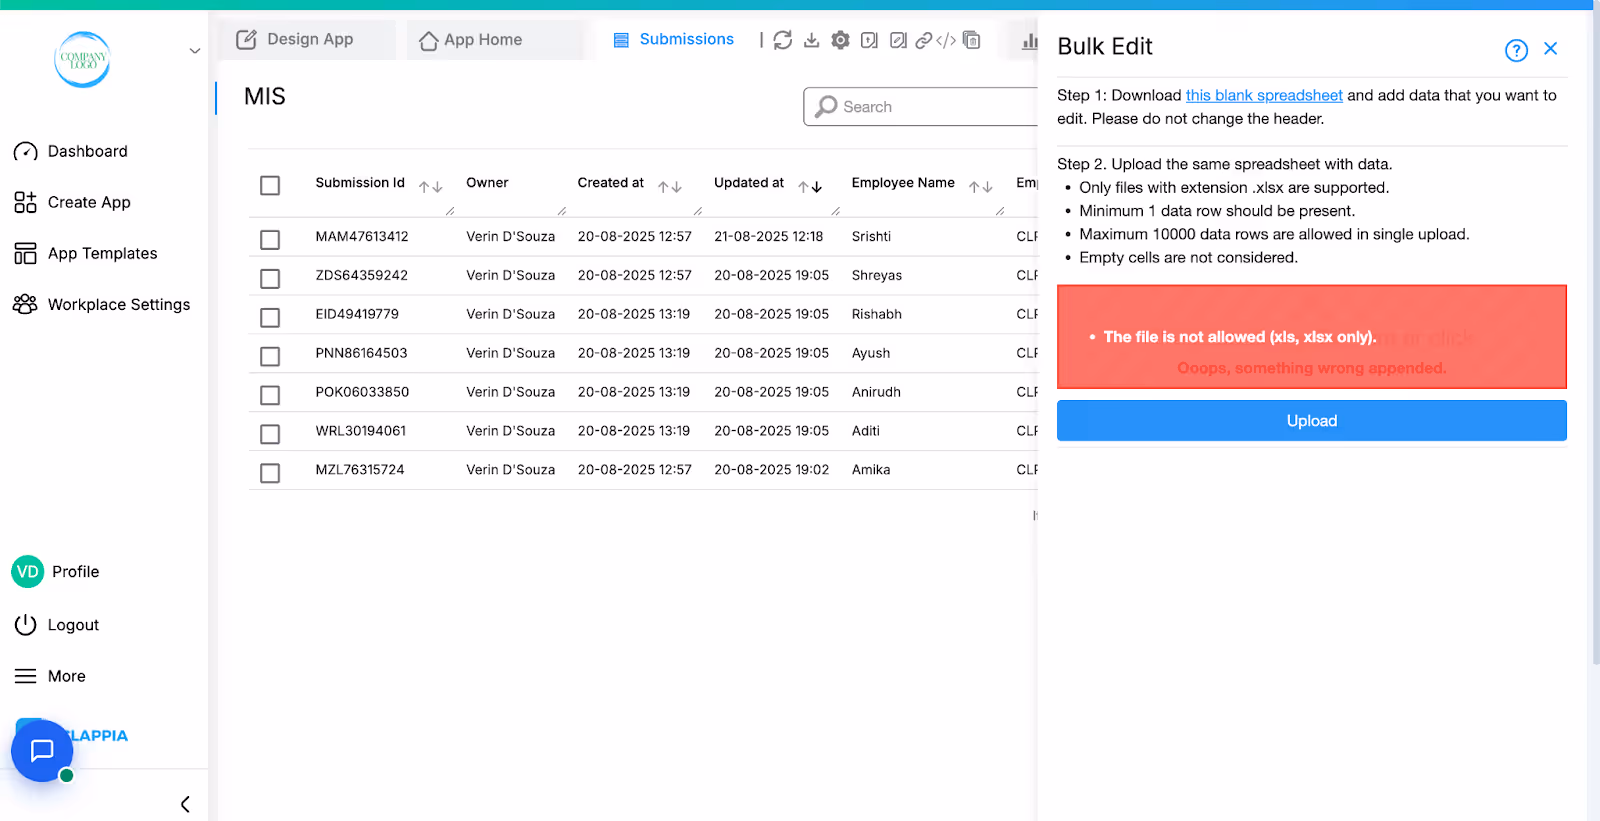Screen dimensions: 1600x821
Task: Click the bulk edit pencil icon
Action: 898,40
